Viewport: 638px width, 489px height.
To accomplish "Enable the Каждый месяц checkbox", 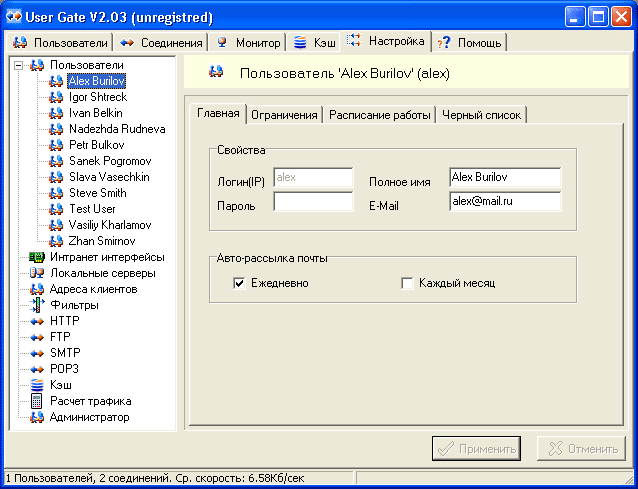I will click(407, 283).
